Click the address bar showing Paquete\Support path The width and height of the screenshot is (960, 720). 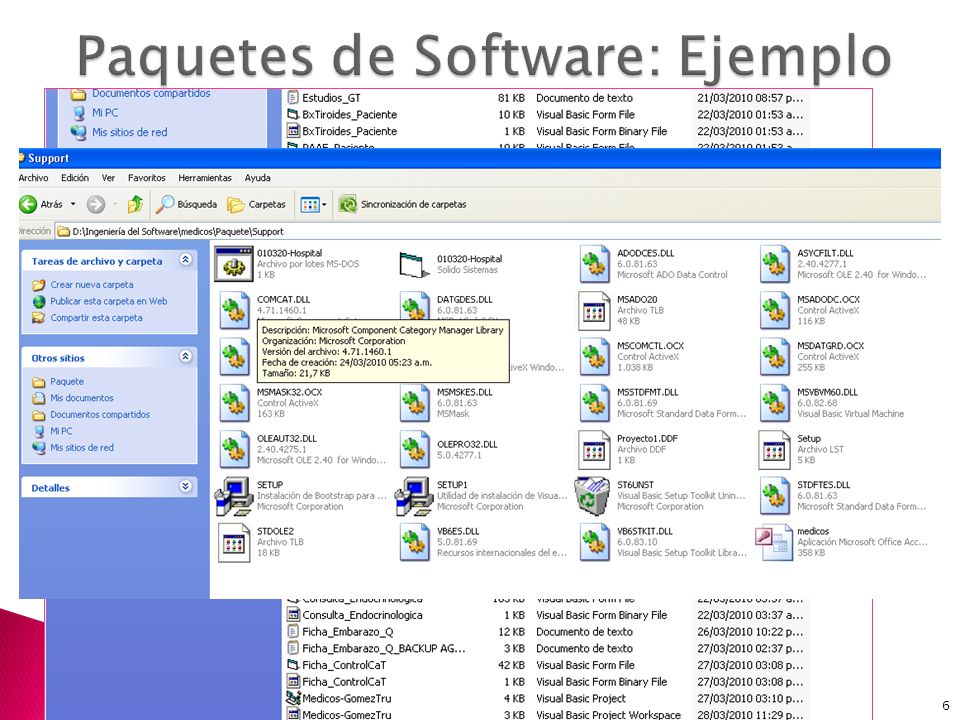(498, 231)
